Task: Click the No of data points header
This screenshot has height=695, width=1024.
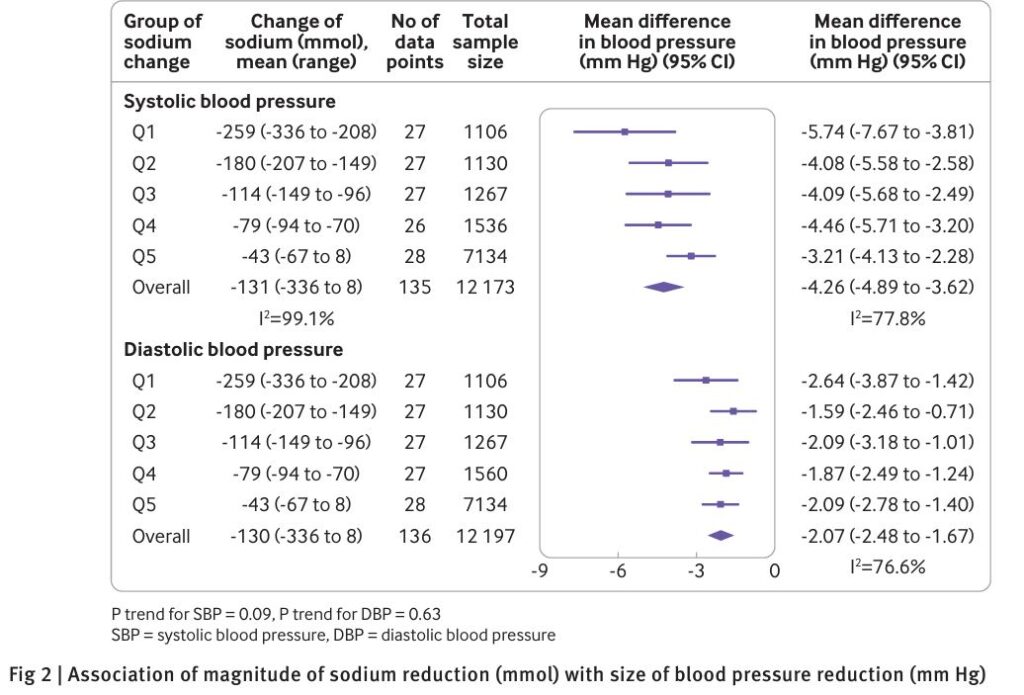Action: [x=415, y=42]
